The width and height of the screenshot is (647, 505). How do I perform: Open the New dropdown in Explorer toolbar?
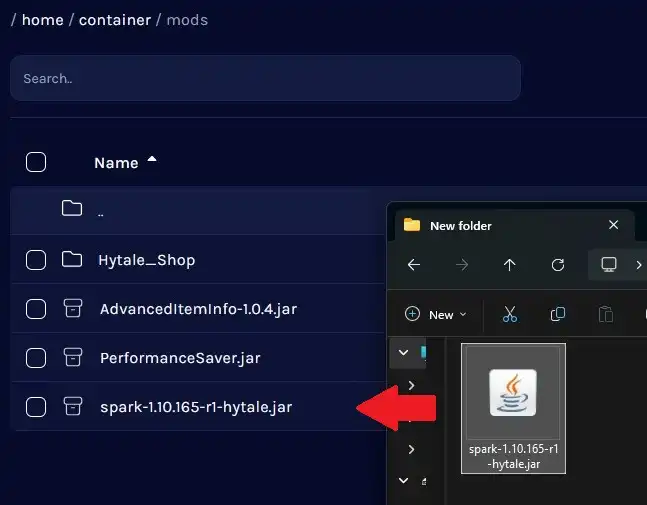click(436, 314)
